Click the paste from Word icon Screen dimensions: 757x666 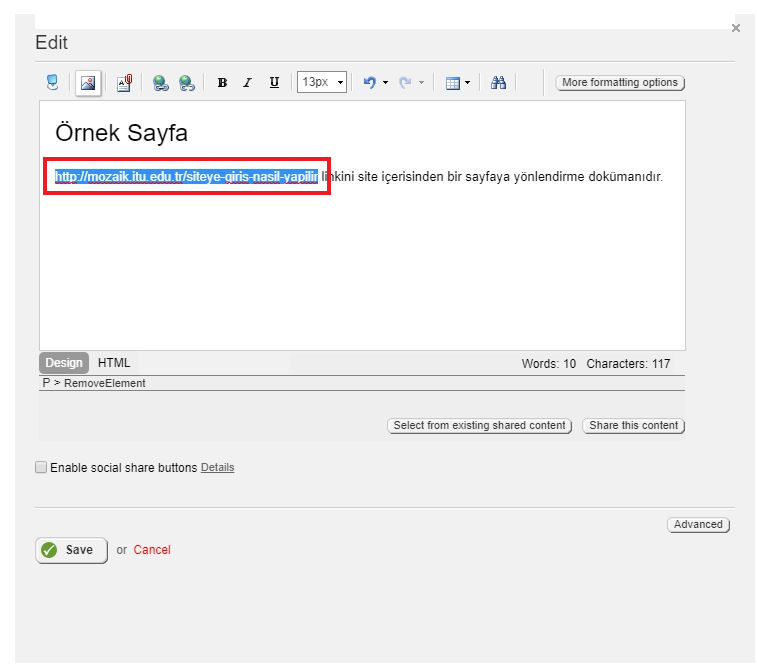(x=53, y=83)
